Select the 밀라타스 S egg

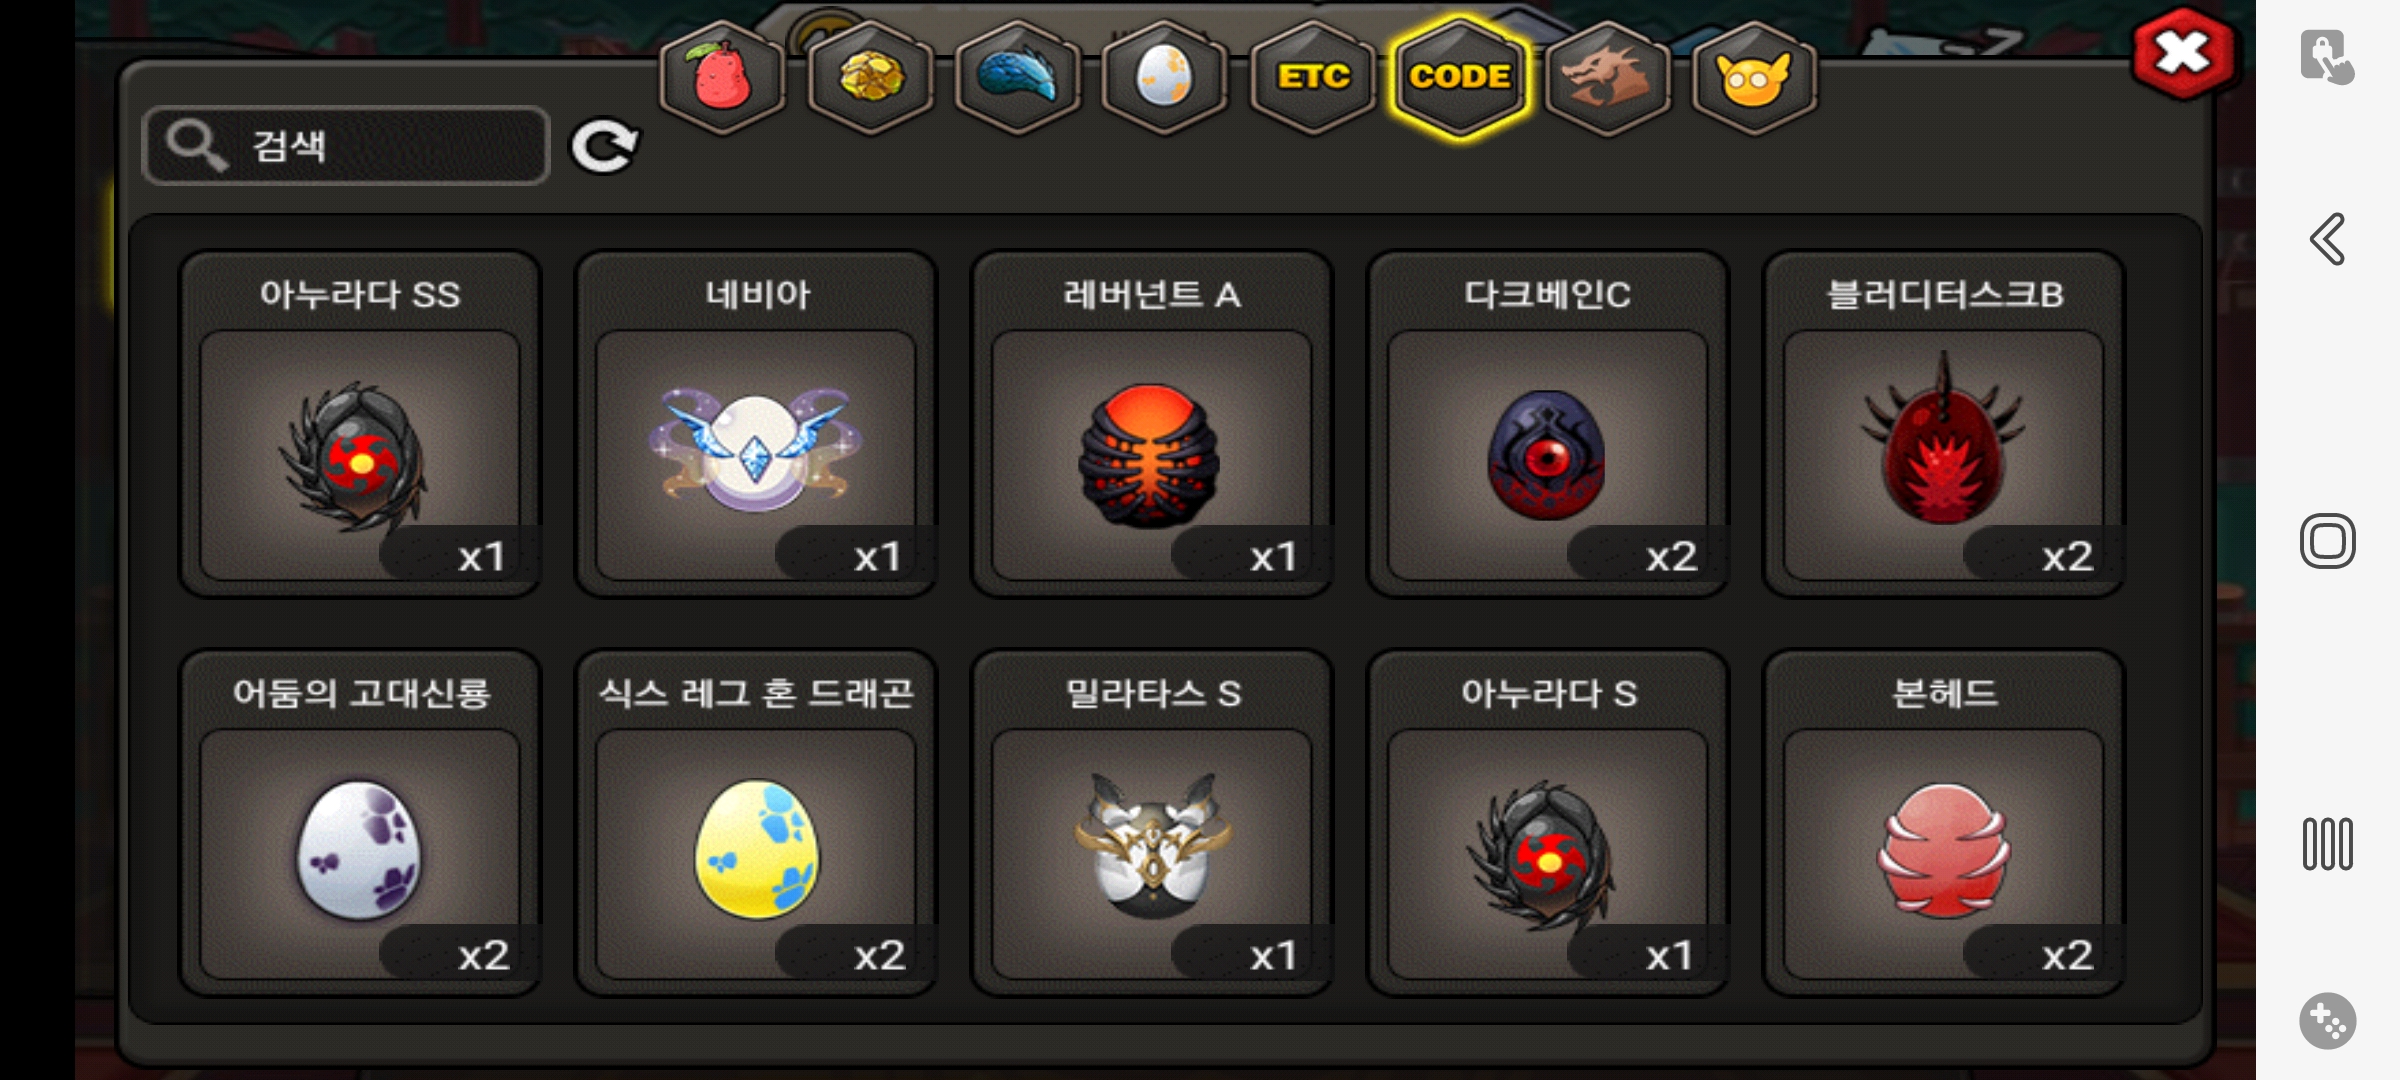(1152, 823)
